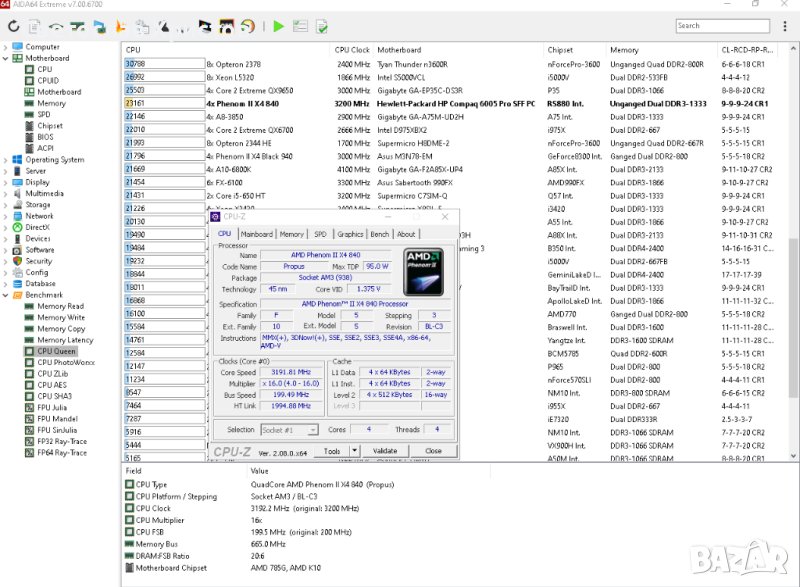Click the AMD Phenom II logo in CPU-Z

[424, 271]
